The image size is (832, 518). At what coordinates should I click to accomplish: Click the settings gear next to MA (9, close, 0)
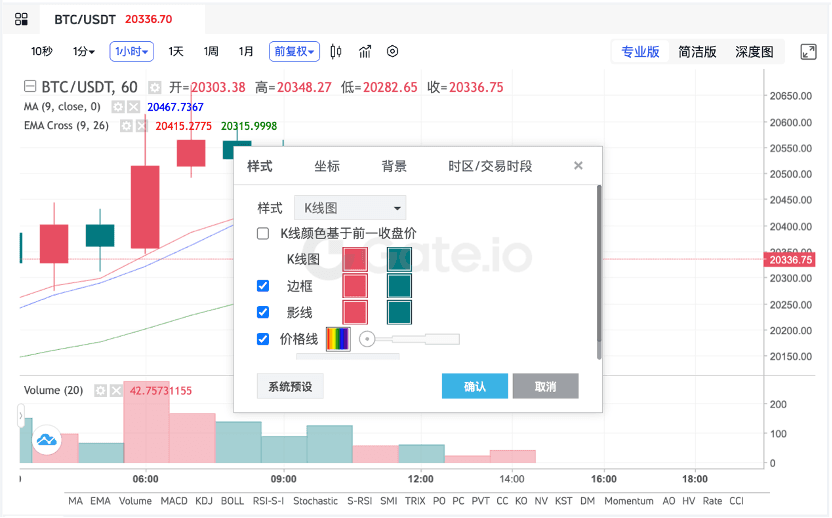[x=118, y=107]
